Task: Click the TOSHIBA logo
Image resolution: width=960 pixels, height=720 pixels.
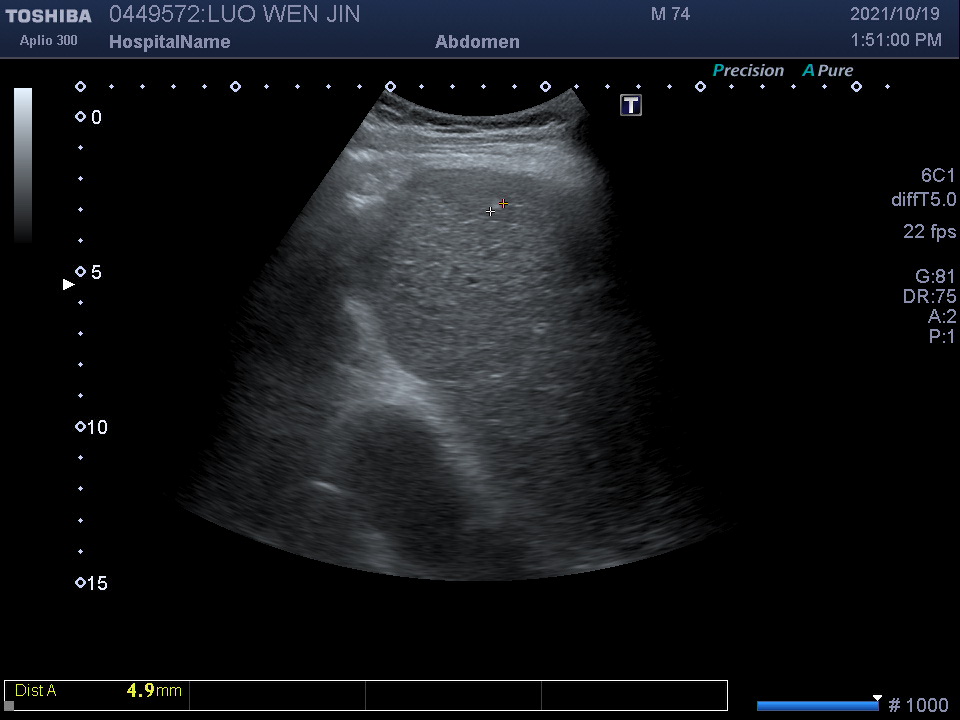Action: point(48,16)
